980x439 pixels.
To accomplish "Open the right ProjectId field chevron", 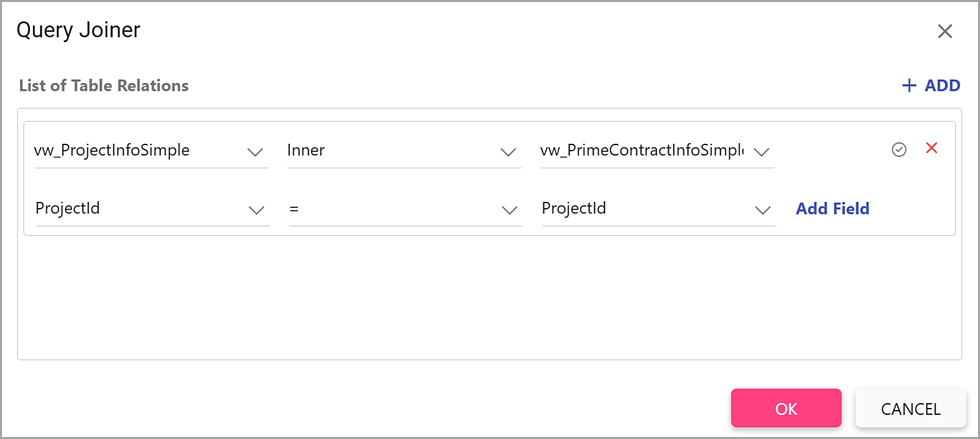I will pyautogui.click(x=762, y=210).
